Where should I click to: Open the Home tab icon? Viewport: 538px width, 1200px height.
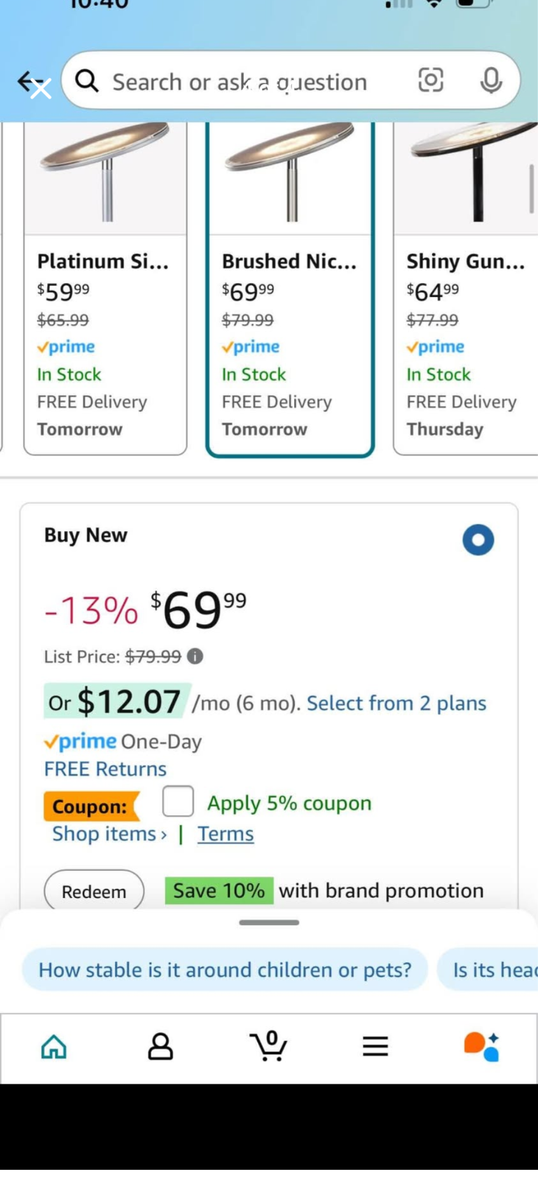(x=53, y=1046)
